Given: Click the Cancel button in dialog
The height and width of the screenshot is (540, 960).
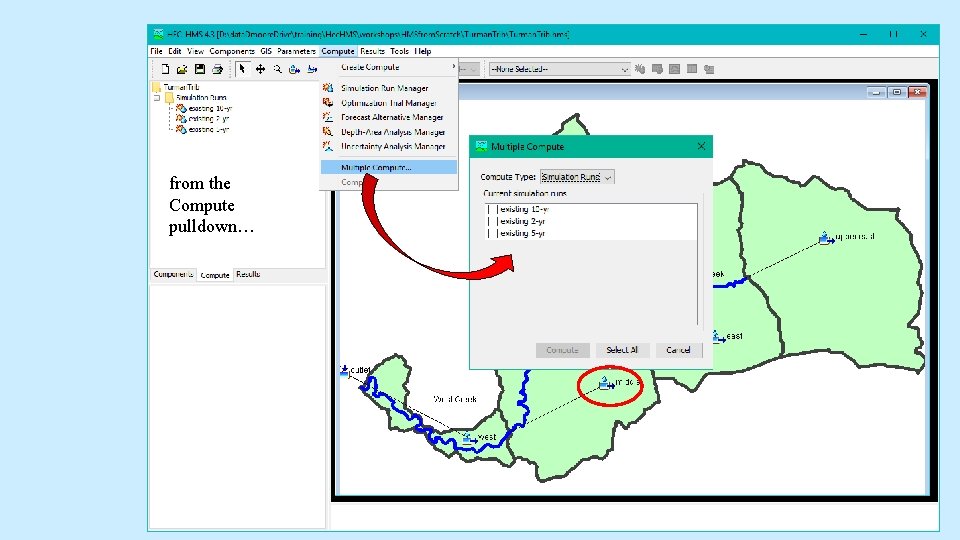Looking at the screenshot, I should pos(678,350).
